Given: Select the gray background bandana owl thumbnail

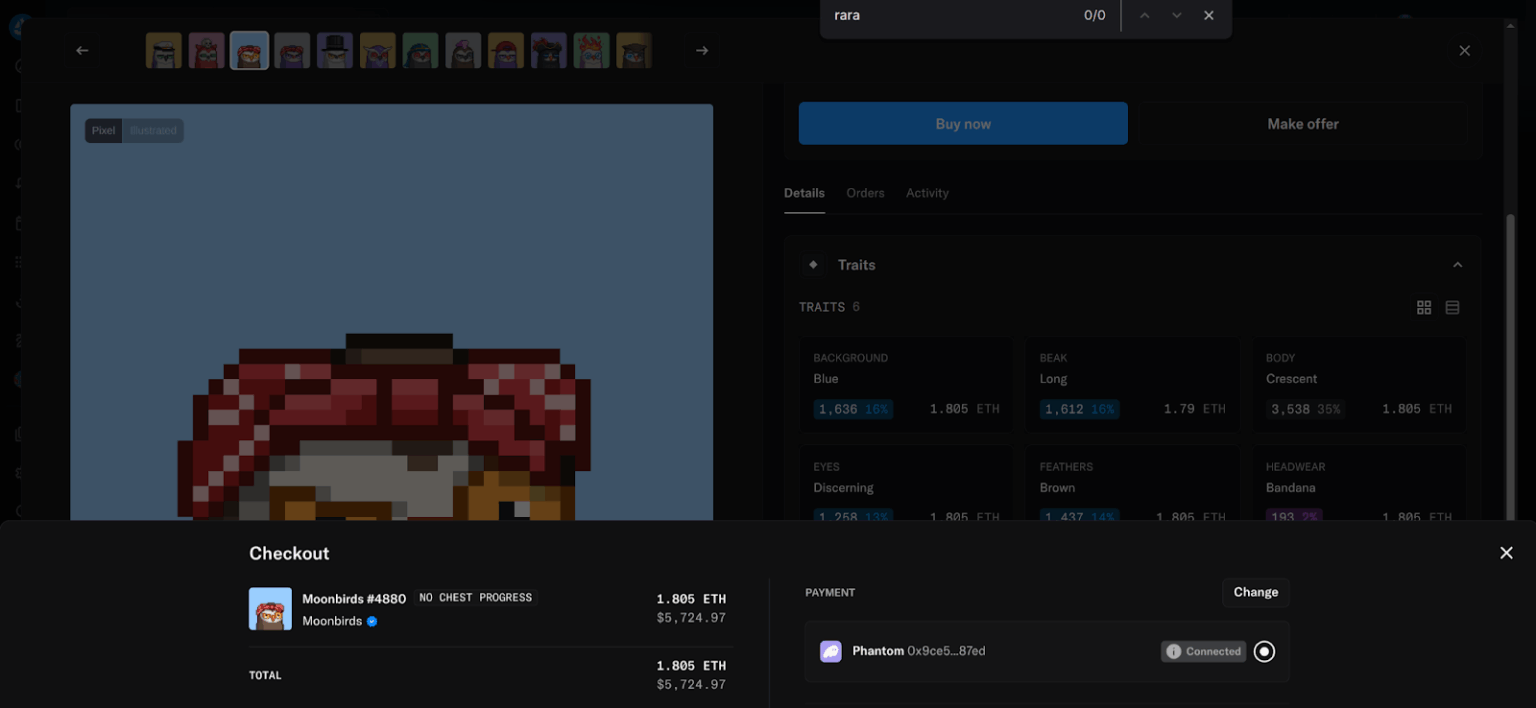Looking at the screenshot, I should click(292, 50).
